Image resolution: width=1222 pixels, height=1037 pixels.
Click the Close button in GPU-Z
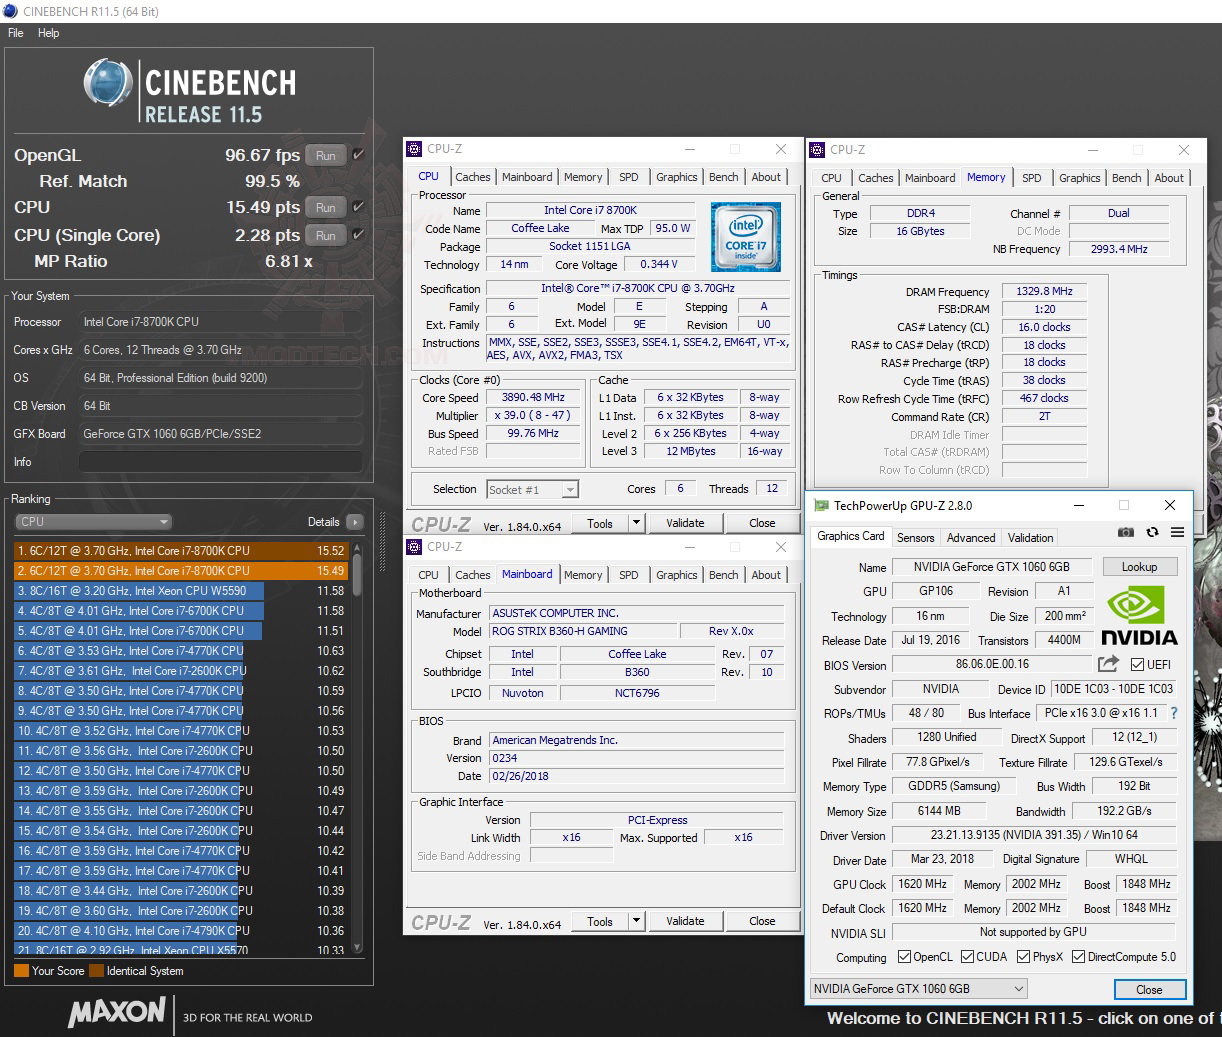coord(1149,989)
